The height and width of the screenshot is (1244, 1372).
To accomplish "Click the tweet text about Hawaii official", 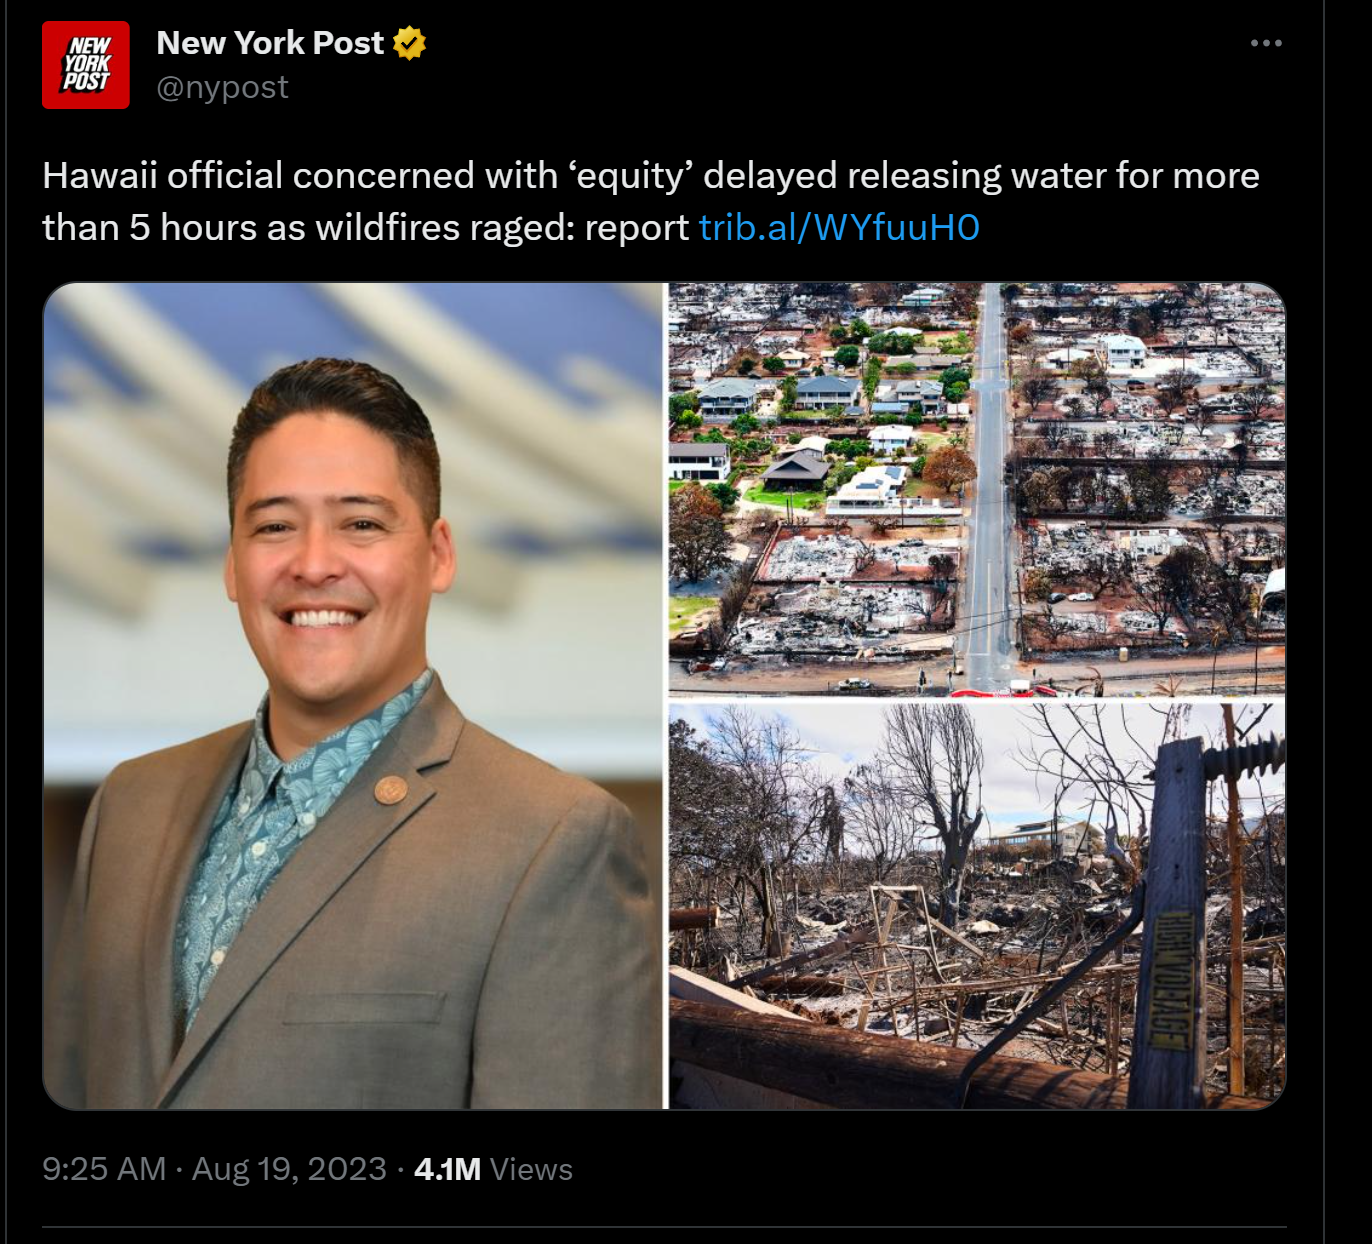I will tap(651, 201).
